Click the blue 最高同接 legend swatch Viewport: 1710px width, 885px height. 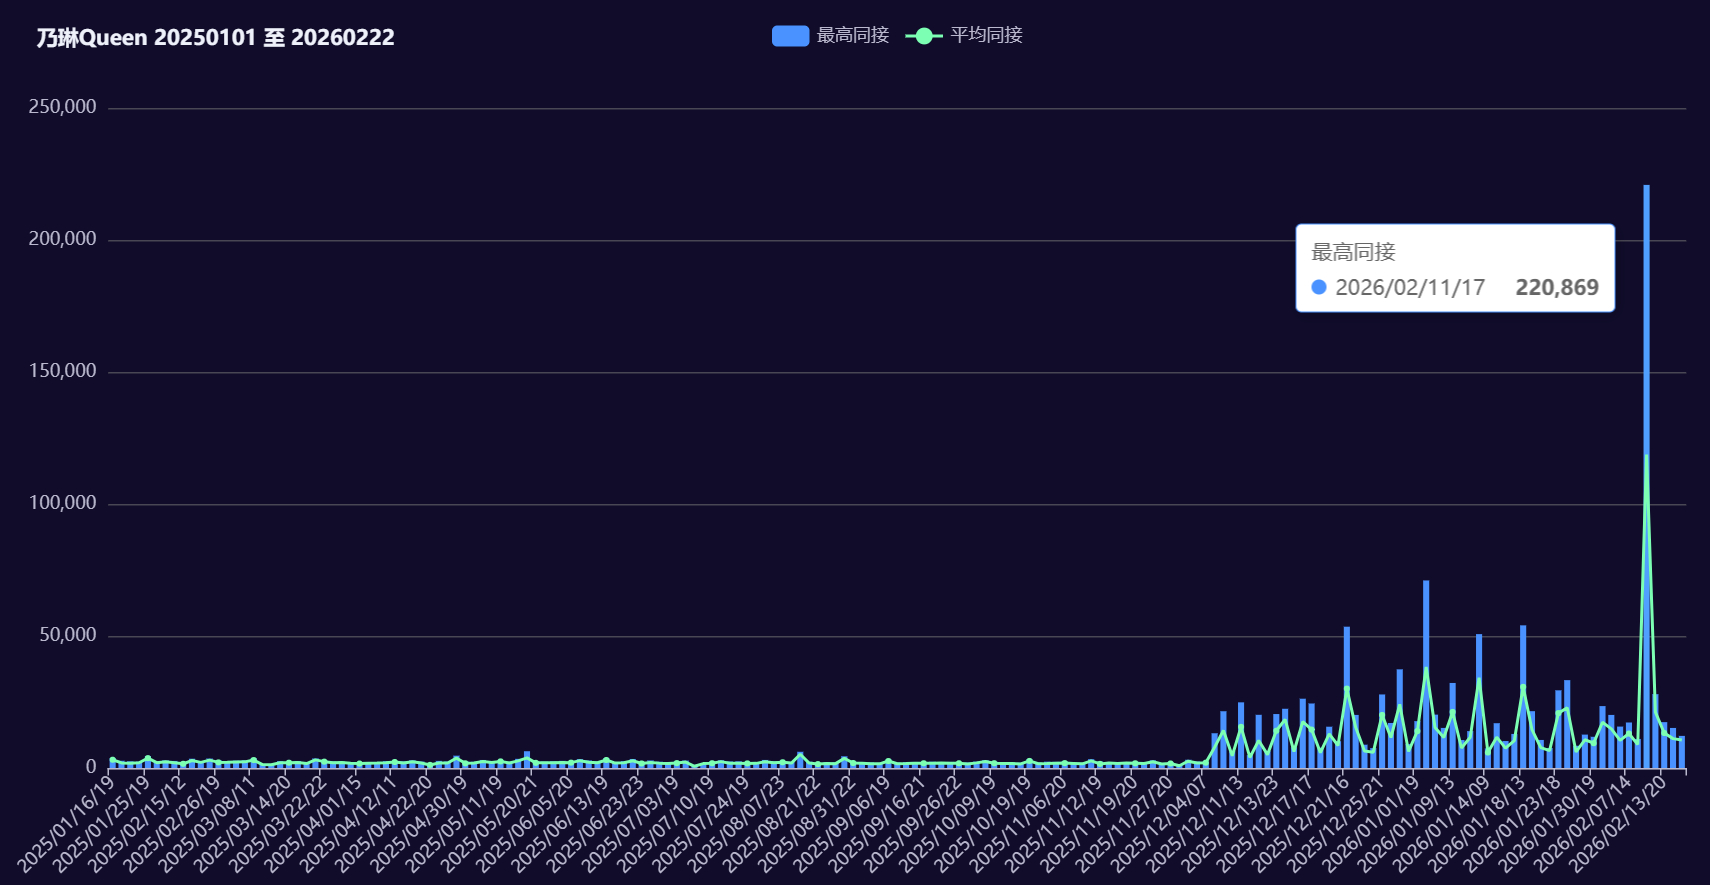point(790,36)
